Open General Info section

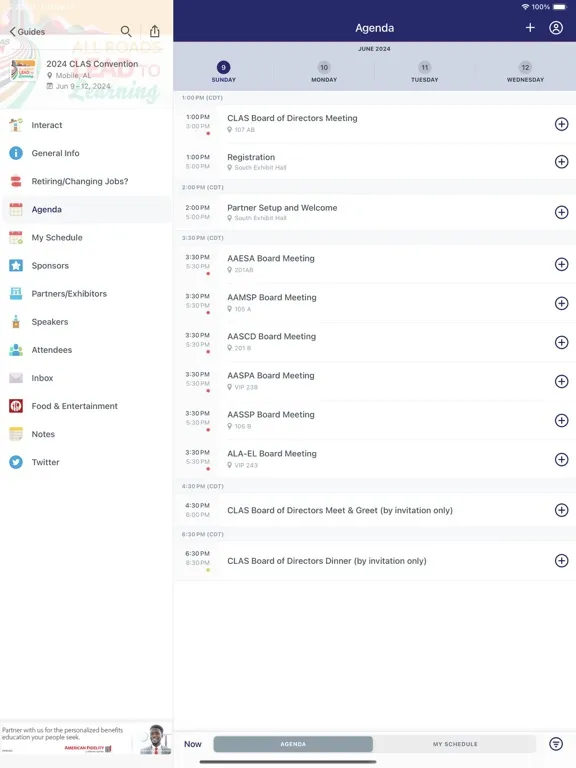click(x=86, y=153)
